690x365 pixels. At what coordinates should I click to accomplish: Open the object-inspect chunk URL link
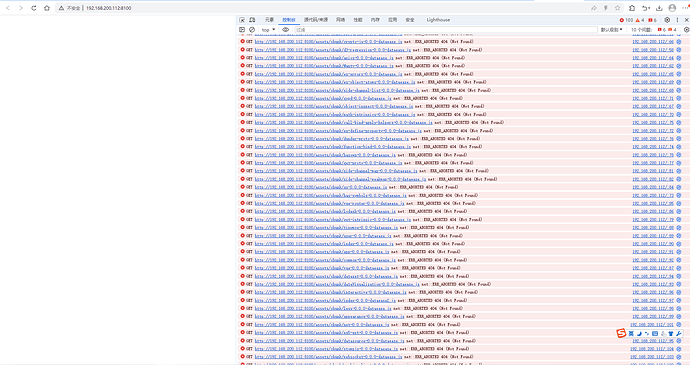pos(334,106)
